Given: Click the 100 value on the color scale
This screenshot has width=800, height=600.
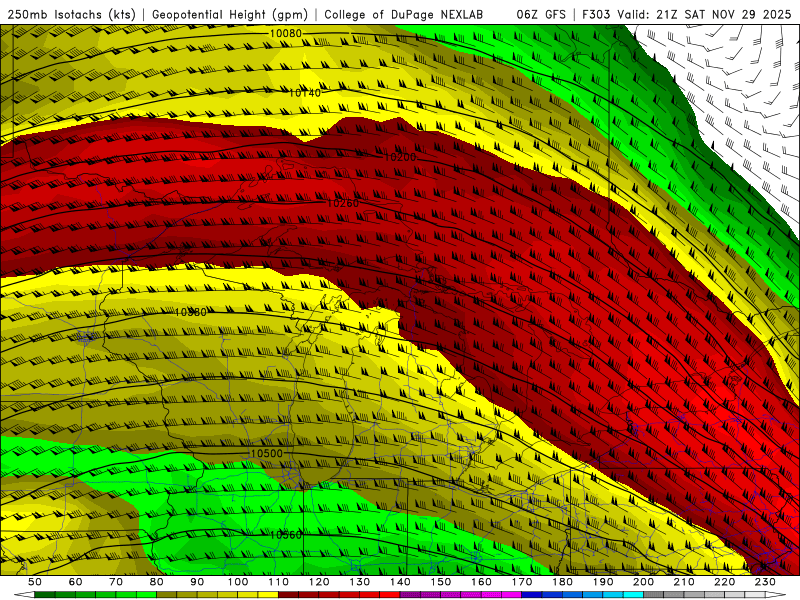Looking at the screenshot, I should [238, 582].
